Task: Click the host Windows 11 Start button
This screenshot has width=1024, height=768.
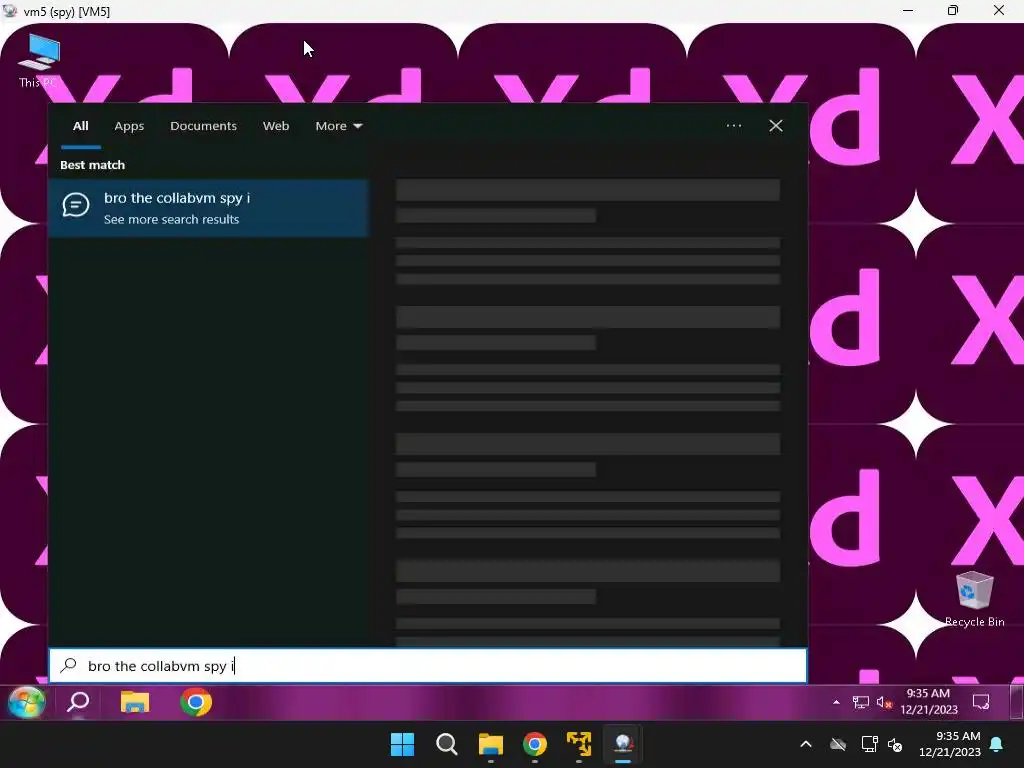Action: click(402, 744)
